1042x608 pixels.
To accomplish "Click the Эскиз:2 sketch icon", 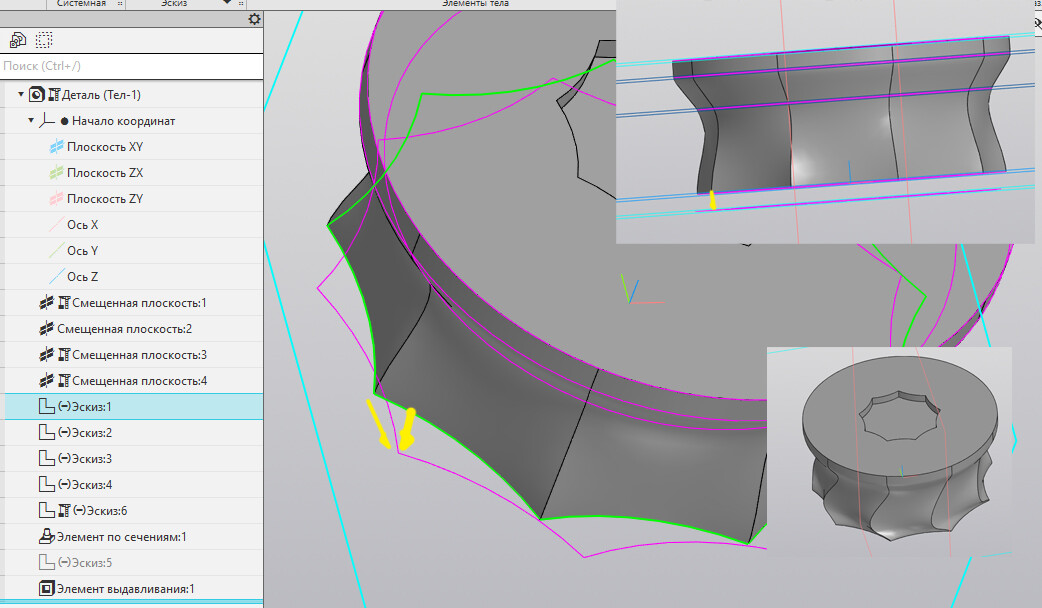I will [x=45, y=433].
